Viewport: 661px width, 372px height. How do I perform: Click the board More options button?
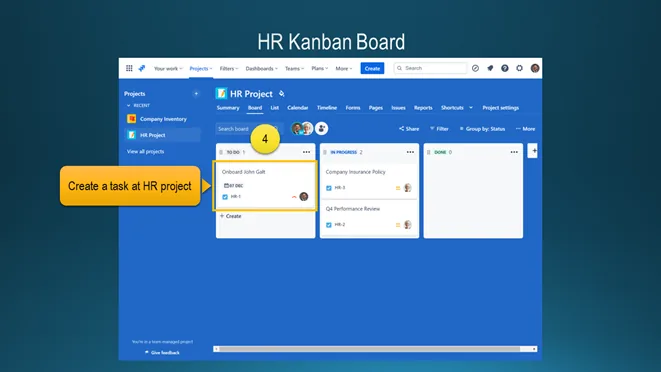tap(525, 129)
